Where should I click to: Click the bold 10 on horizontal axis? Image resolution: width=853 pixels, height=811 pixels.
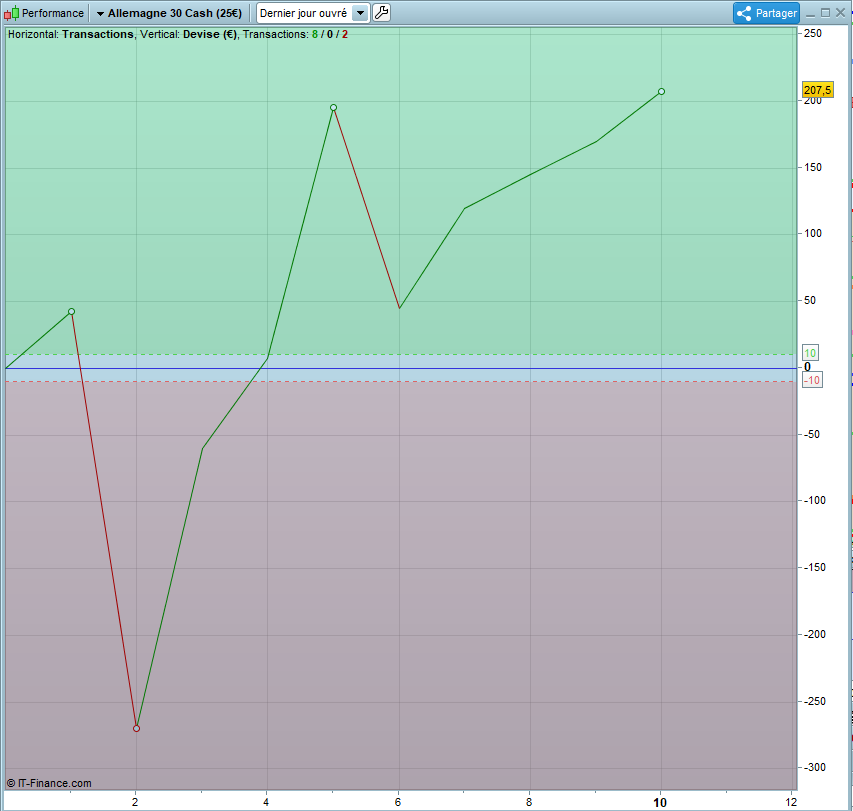click(660, 802)
